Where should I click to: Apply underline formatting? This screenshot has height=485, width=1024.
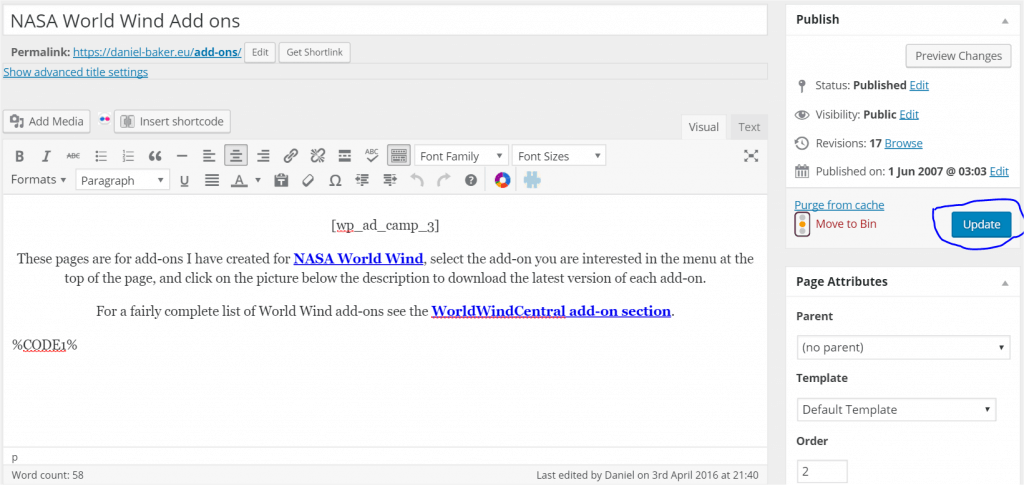184,180
